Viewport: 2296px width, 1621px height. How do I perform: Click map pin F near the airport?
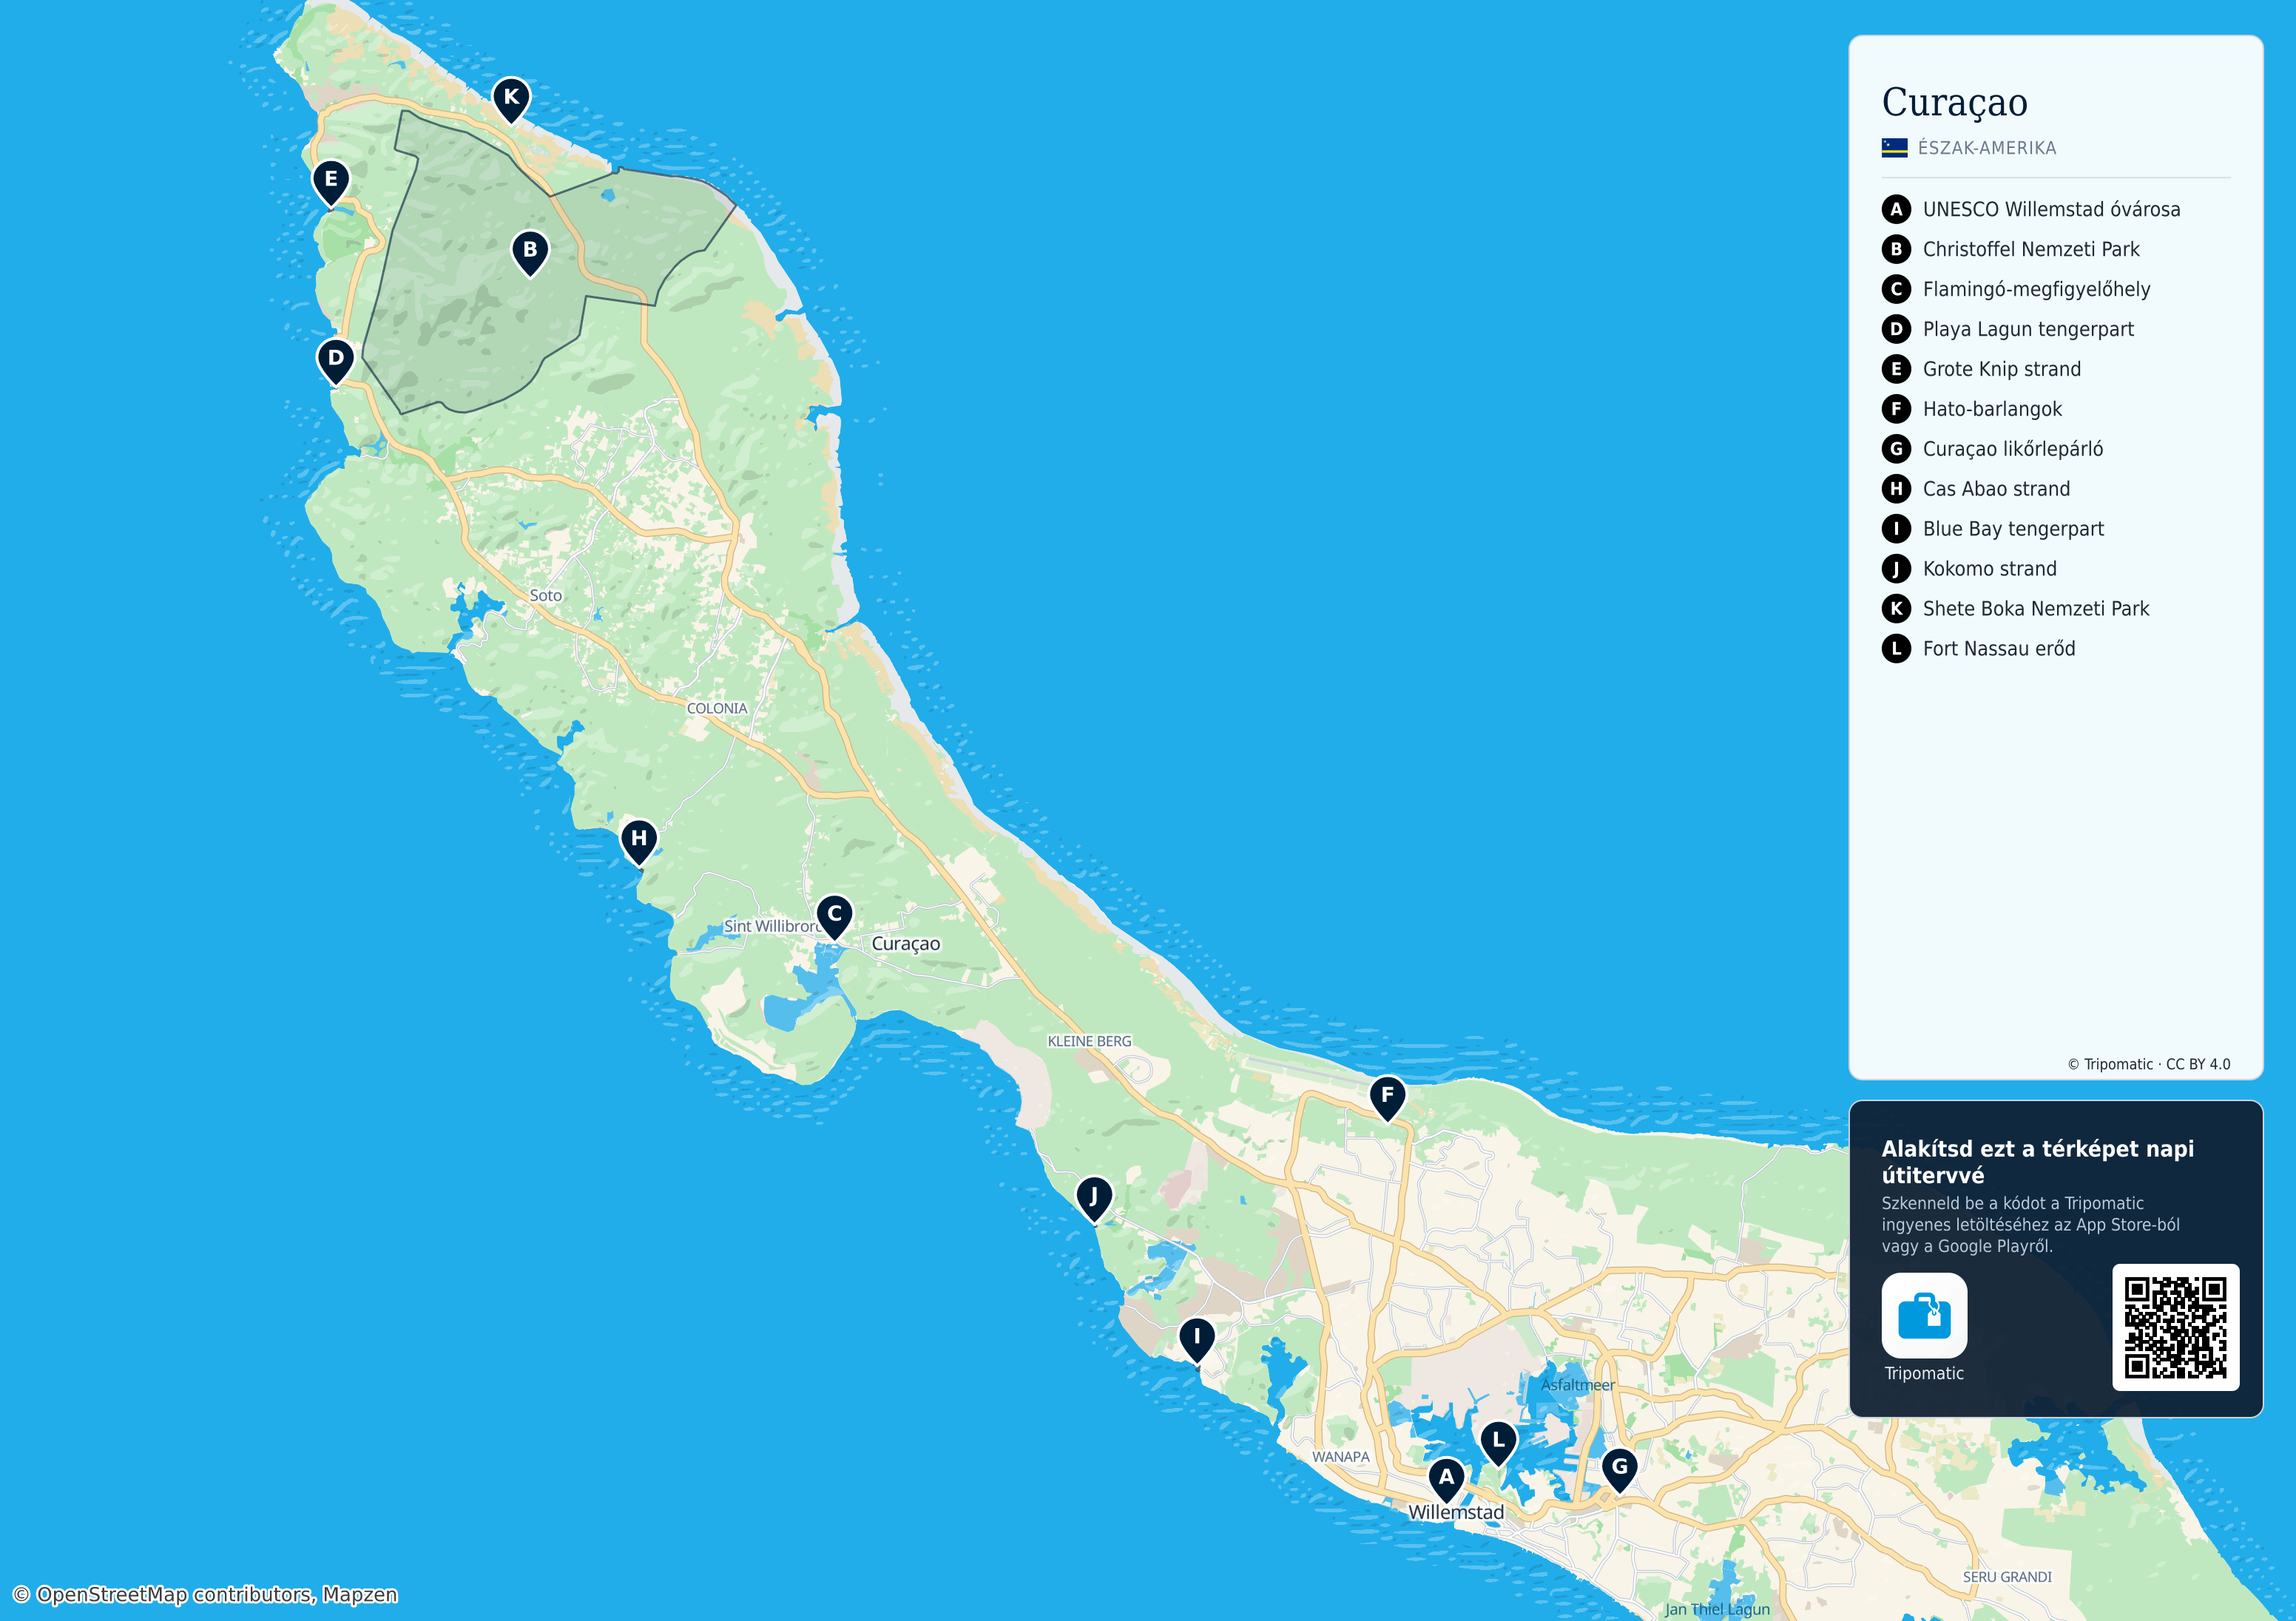[1387, 1097]
